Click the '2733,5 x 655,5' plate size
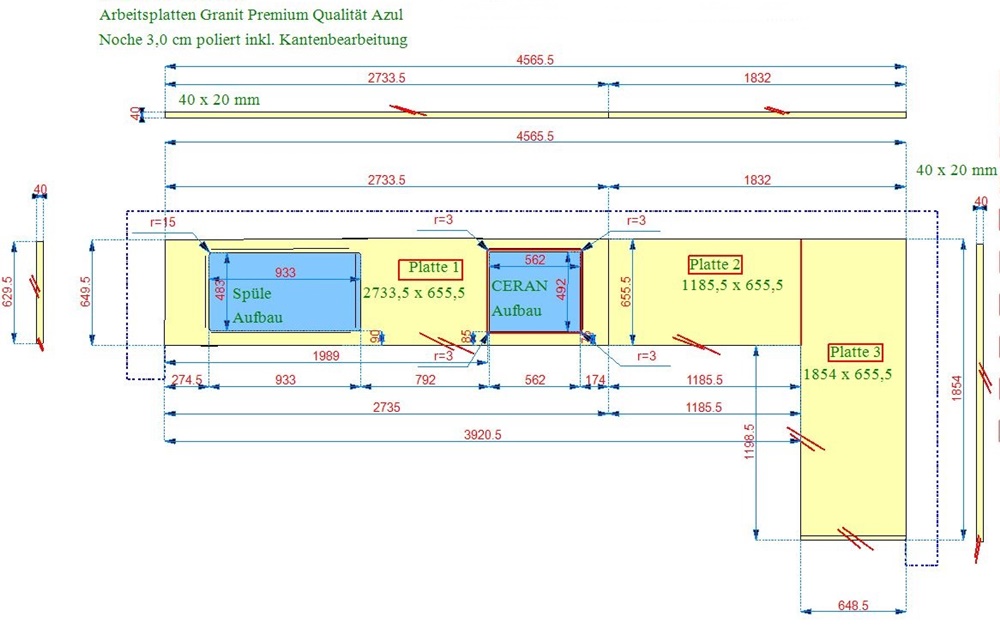Screen dimensions: 1000x634 coord(414,293)
